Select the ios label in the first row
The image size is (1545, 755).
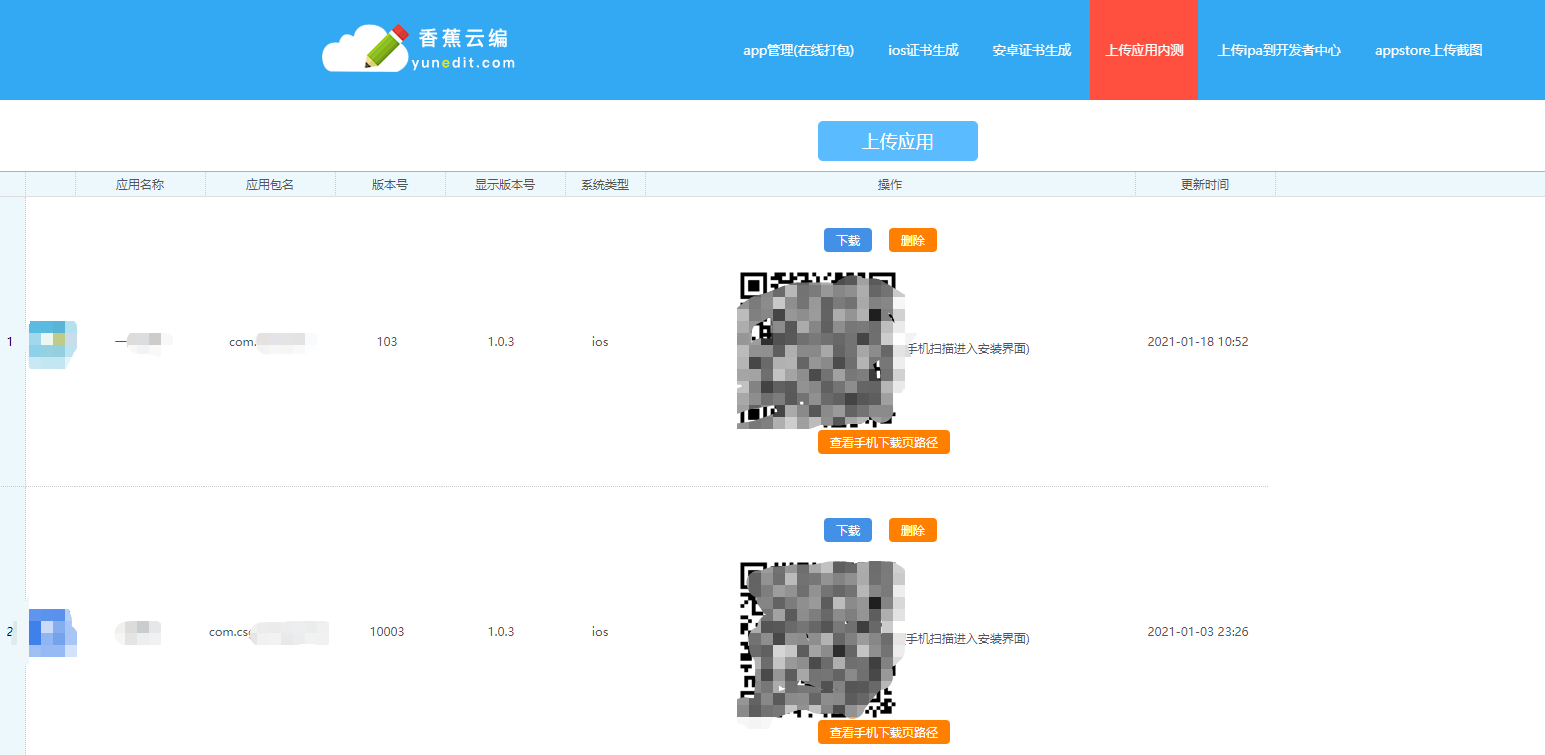coord(599,341)
